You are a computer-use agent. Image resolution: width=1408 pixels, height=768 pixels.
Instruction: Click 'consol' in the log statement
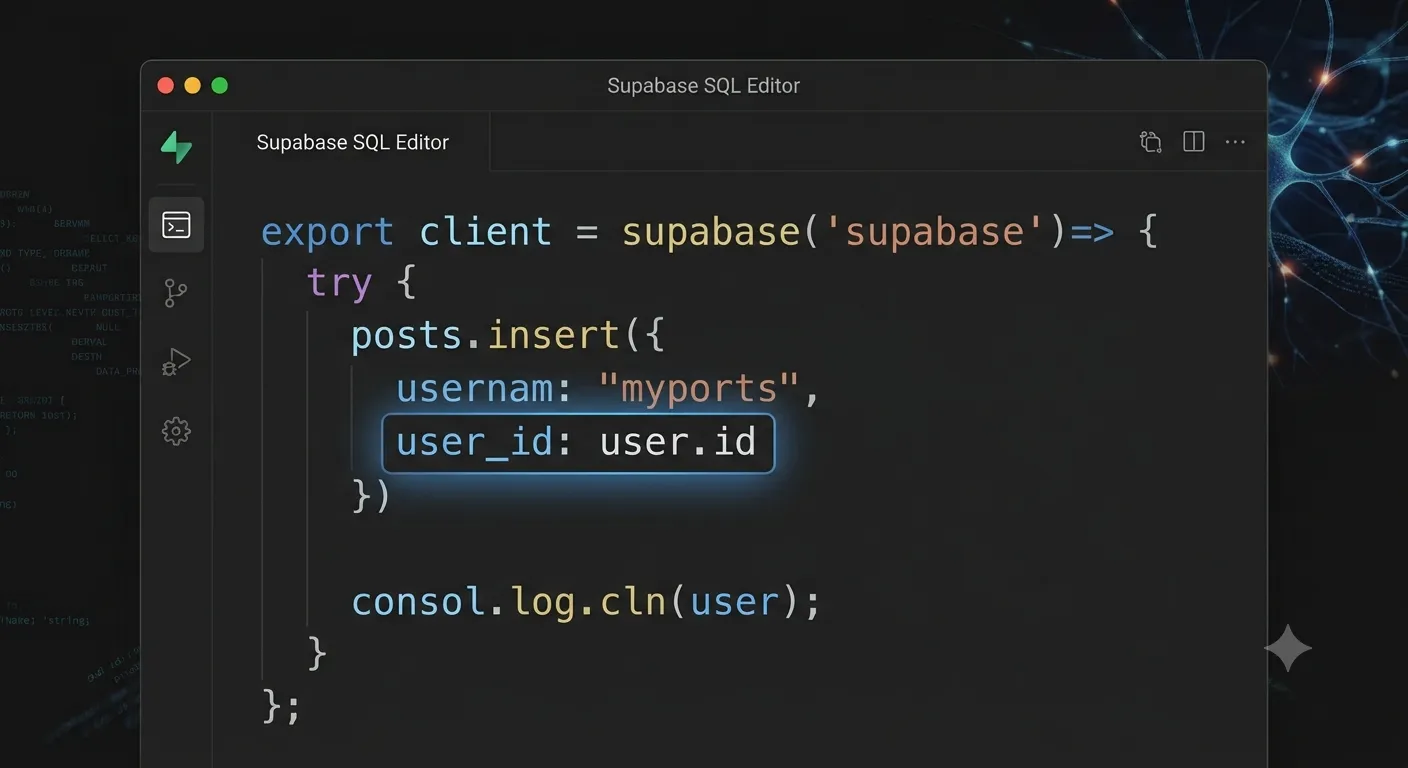(419, 601)
